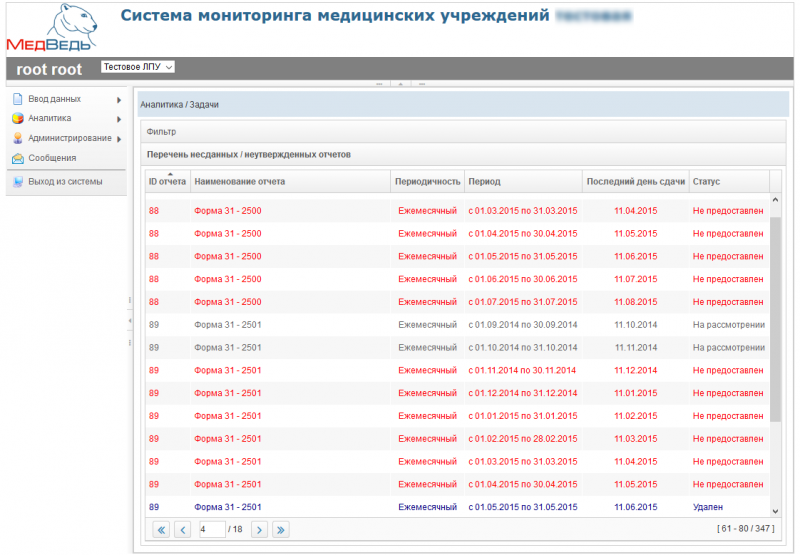Click the vertical scrollbar thumb

[775, 319]
